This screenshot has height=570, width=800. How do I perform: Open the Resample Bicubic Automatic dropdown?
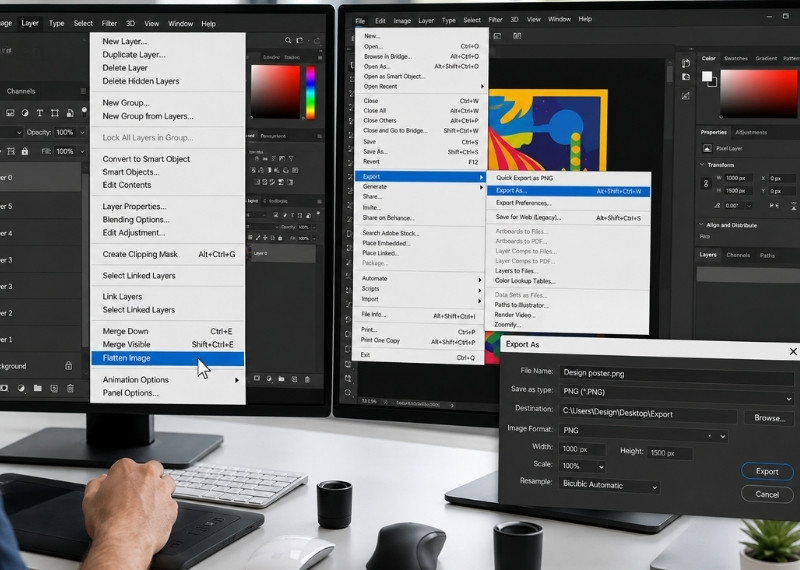(609, 485)
